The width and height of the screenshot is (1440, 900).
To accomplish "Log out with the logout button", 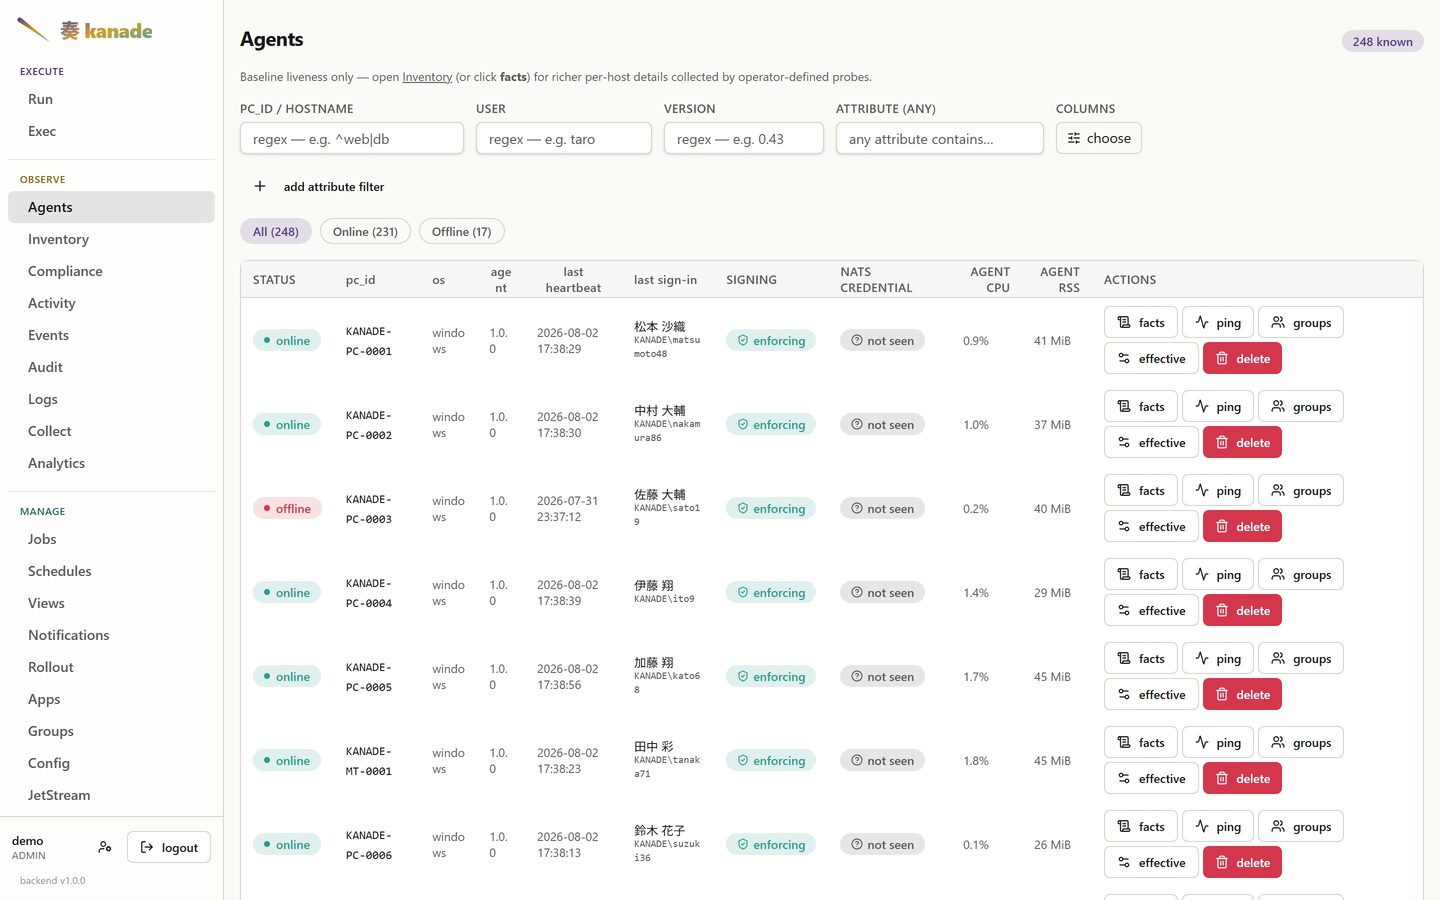I will (x=169, y=847).
